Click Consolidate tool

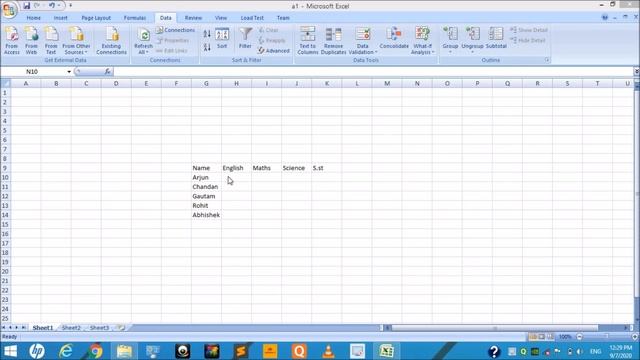[x=394, y=38]
